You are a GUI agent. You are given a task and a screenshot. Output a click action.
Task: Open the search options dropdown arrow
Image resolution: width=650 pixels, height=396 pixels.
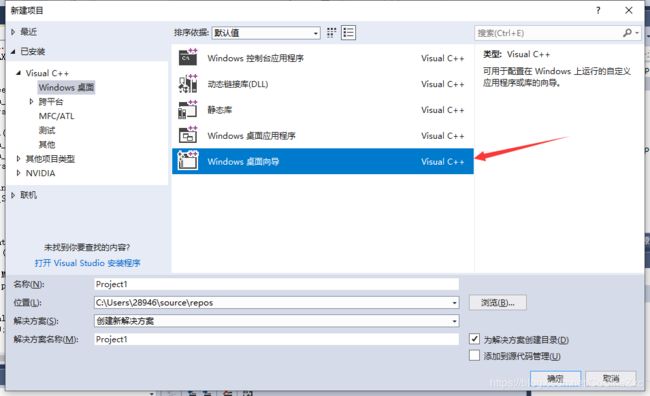pos(637,33)
